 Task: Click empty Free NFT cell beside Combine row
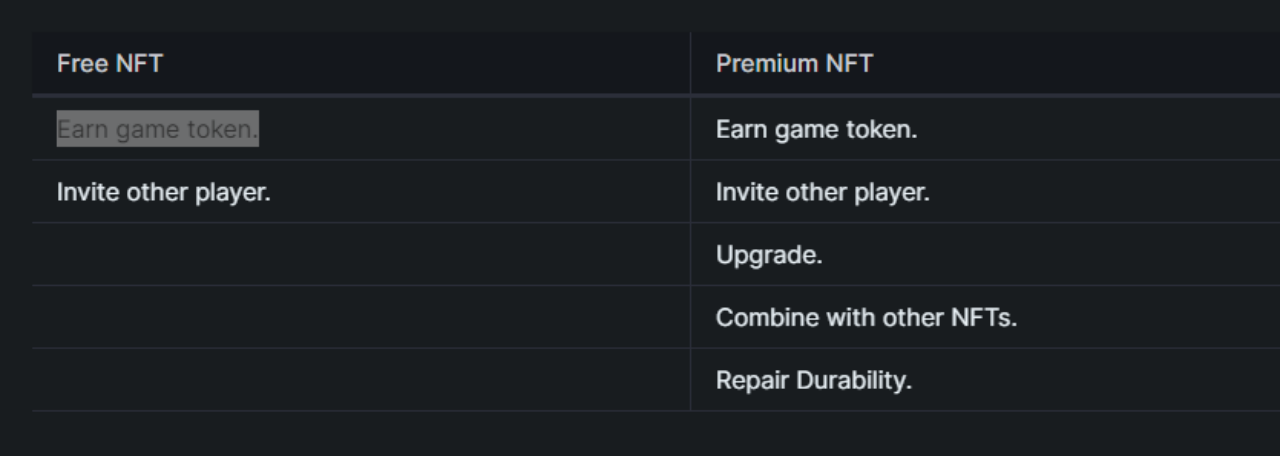pyautogui.click(x=360, y=318)
